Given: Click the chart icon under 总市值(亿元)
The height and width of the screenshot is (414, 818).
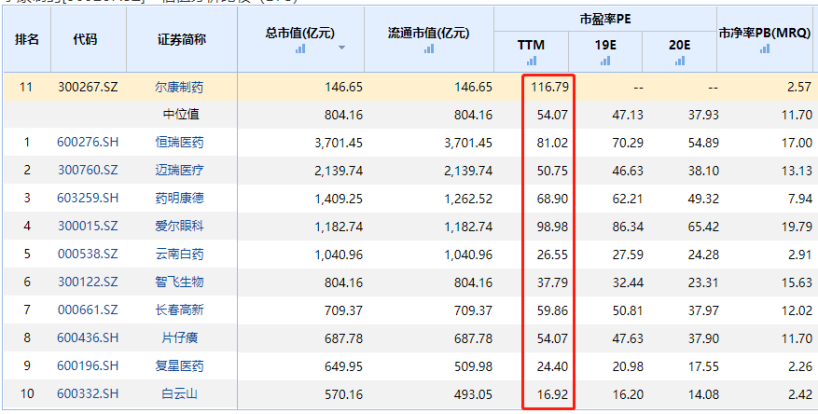Looking at the screenshot, I should [300, 48].
